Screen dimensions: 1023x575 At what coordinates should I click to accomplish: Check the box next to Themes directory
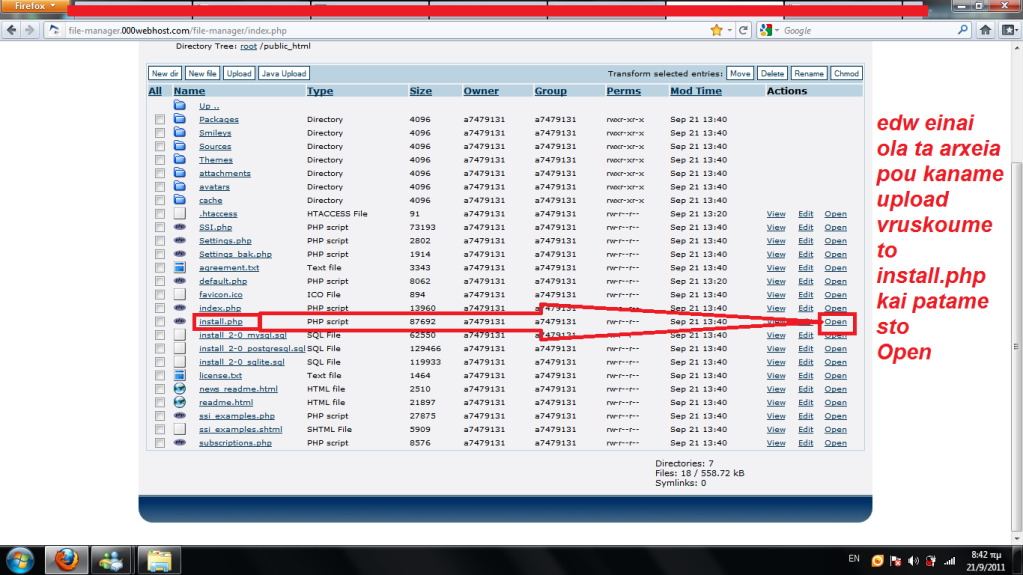[x=159, y=160]
